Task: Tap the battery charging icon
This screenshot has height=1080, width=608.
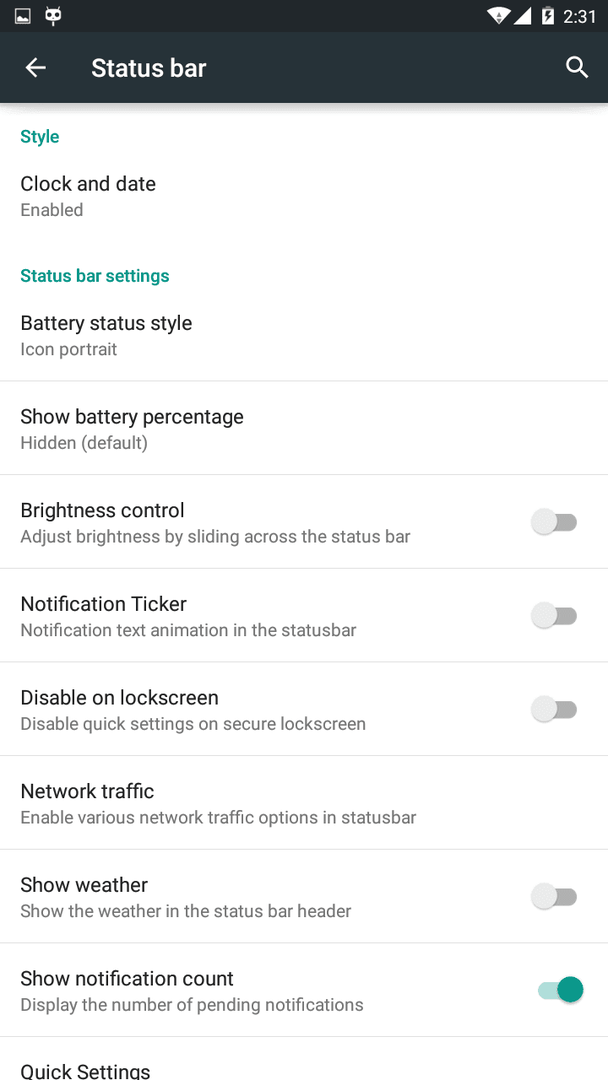Action: click(x=547, y=15)
